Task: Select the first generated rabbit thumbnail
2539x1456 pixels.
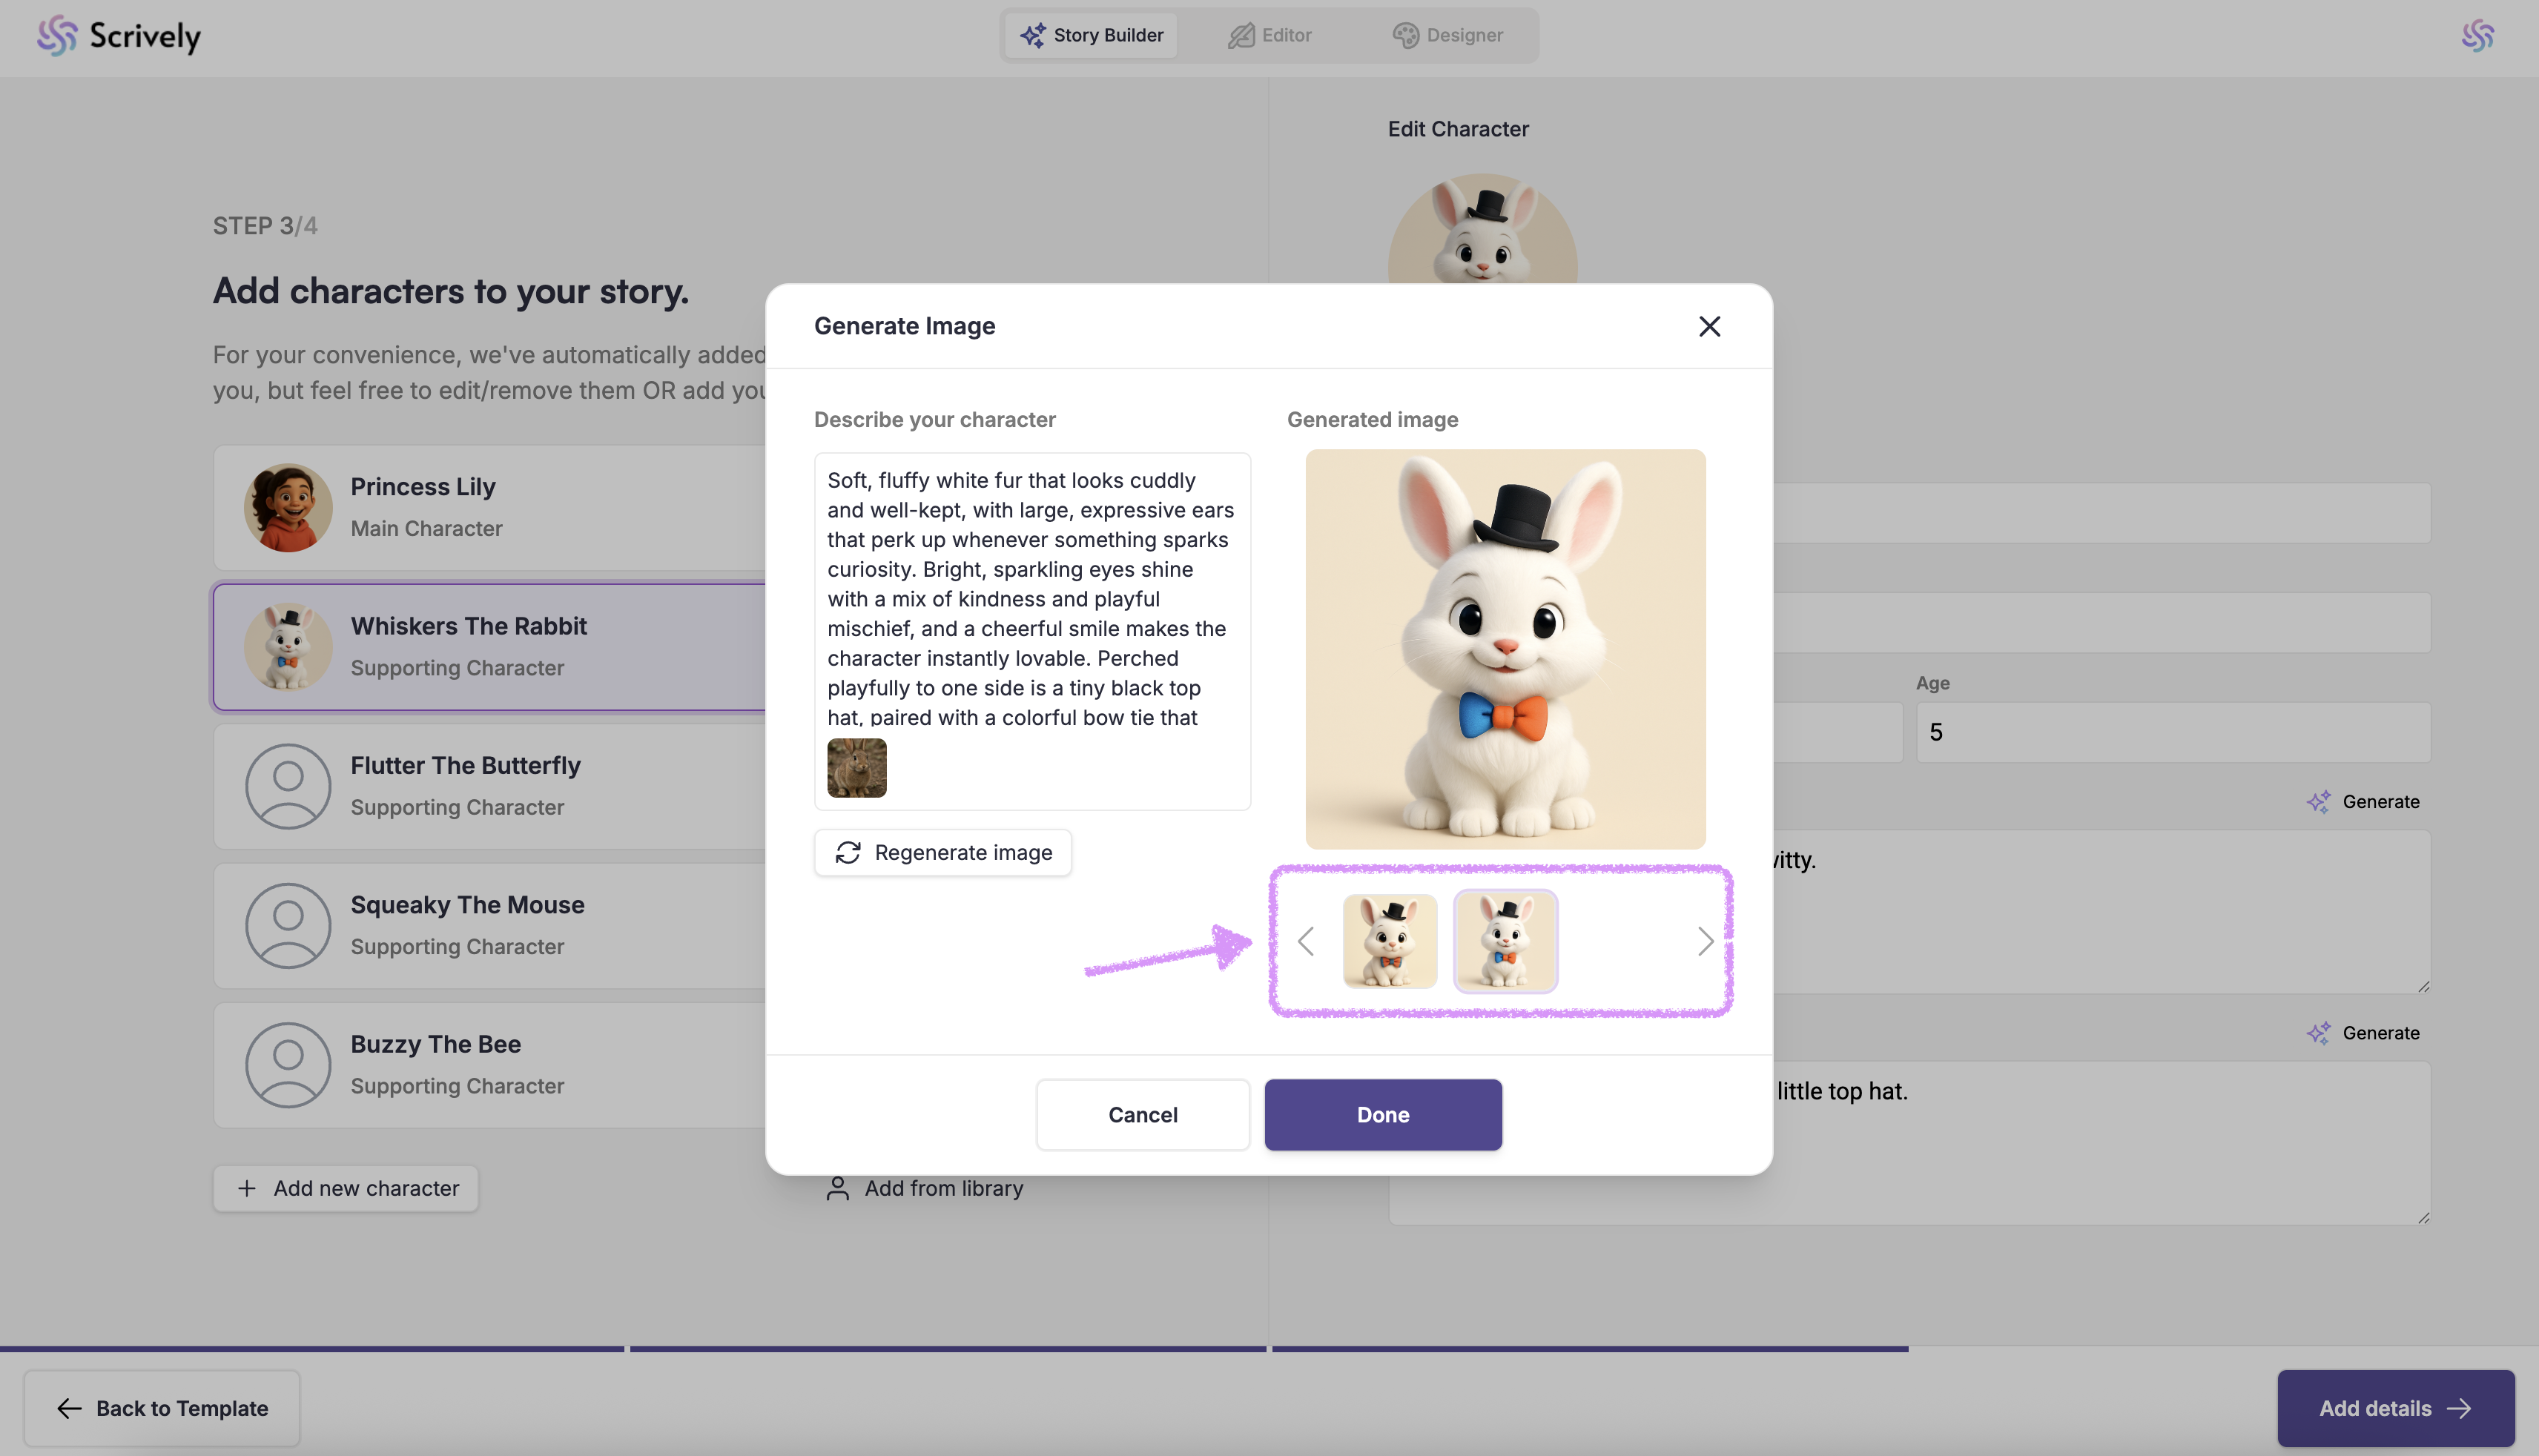Action: pos(1389,941)
